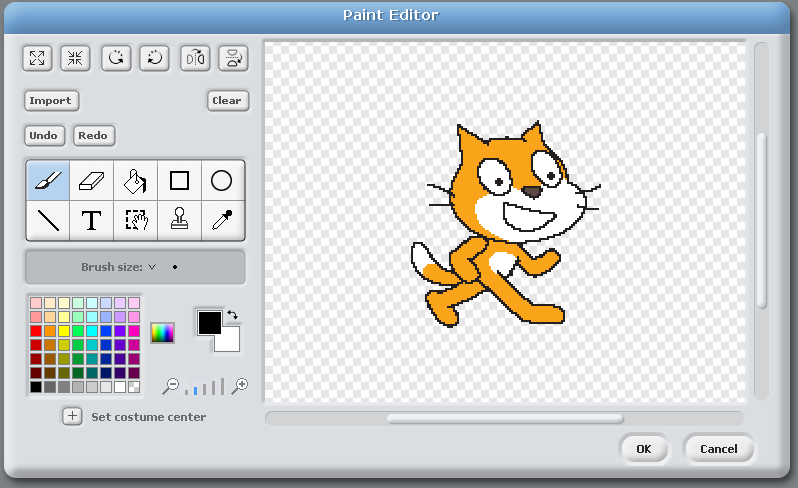Select the Eraser tool
The height and width of the screenshot is (488, 798).
tap(91, 181)
